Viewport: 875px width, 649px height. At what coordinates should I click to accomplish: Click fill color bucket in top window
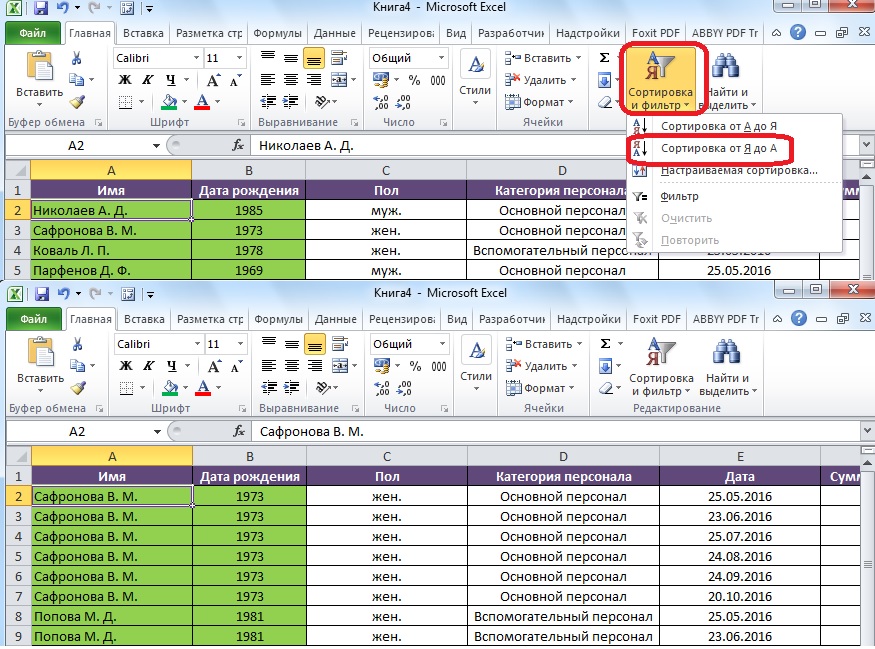(169, 102)
